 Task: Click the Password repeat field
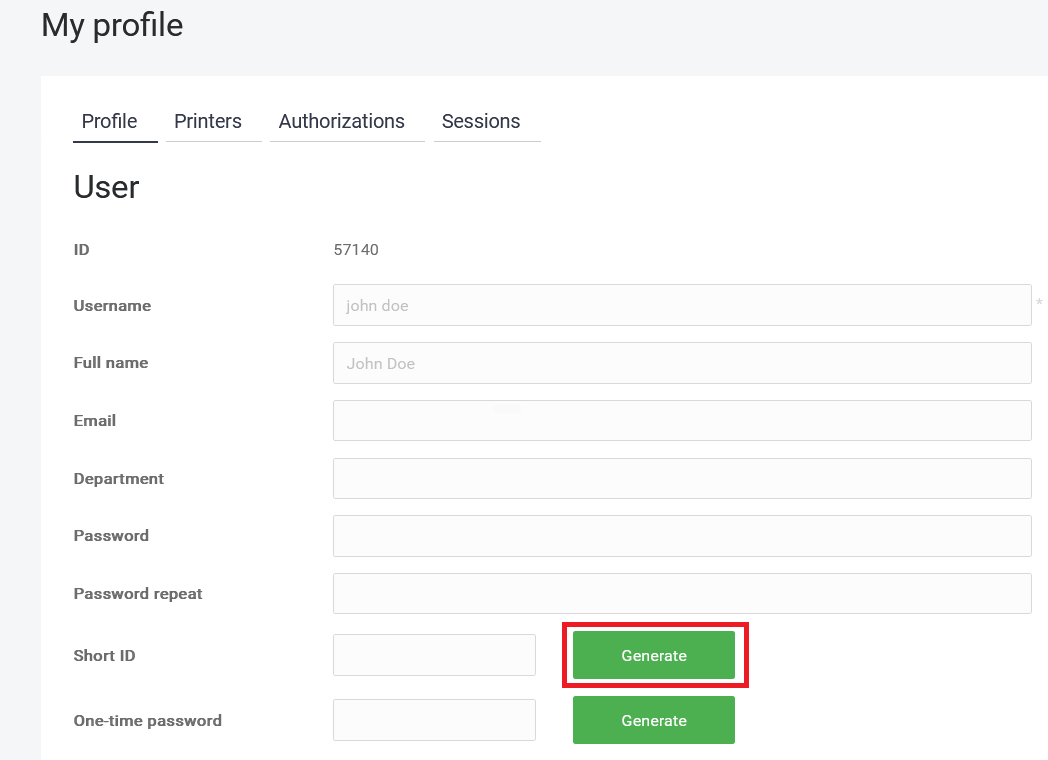(x=682, y=594)
